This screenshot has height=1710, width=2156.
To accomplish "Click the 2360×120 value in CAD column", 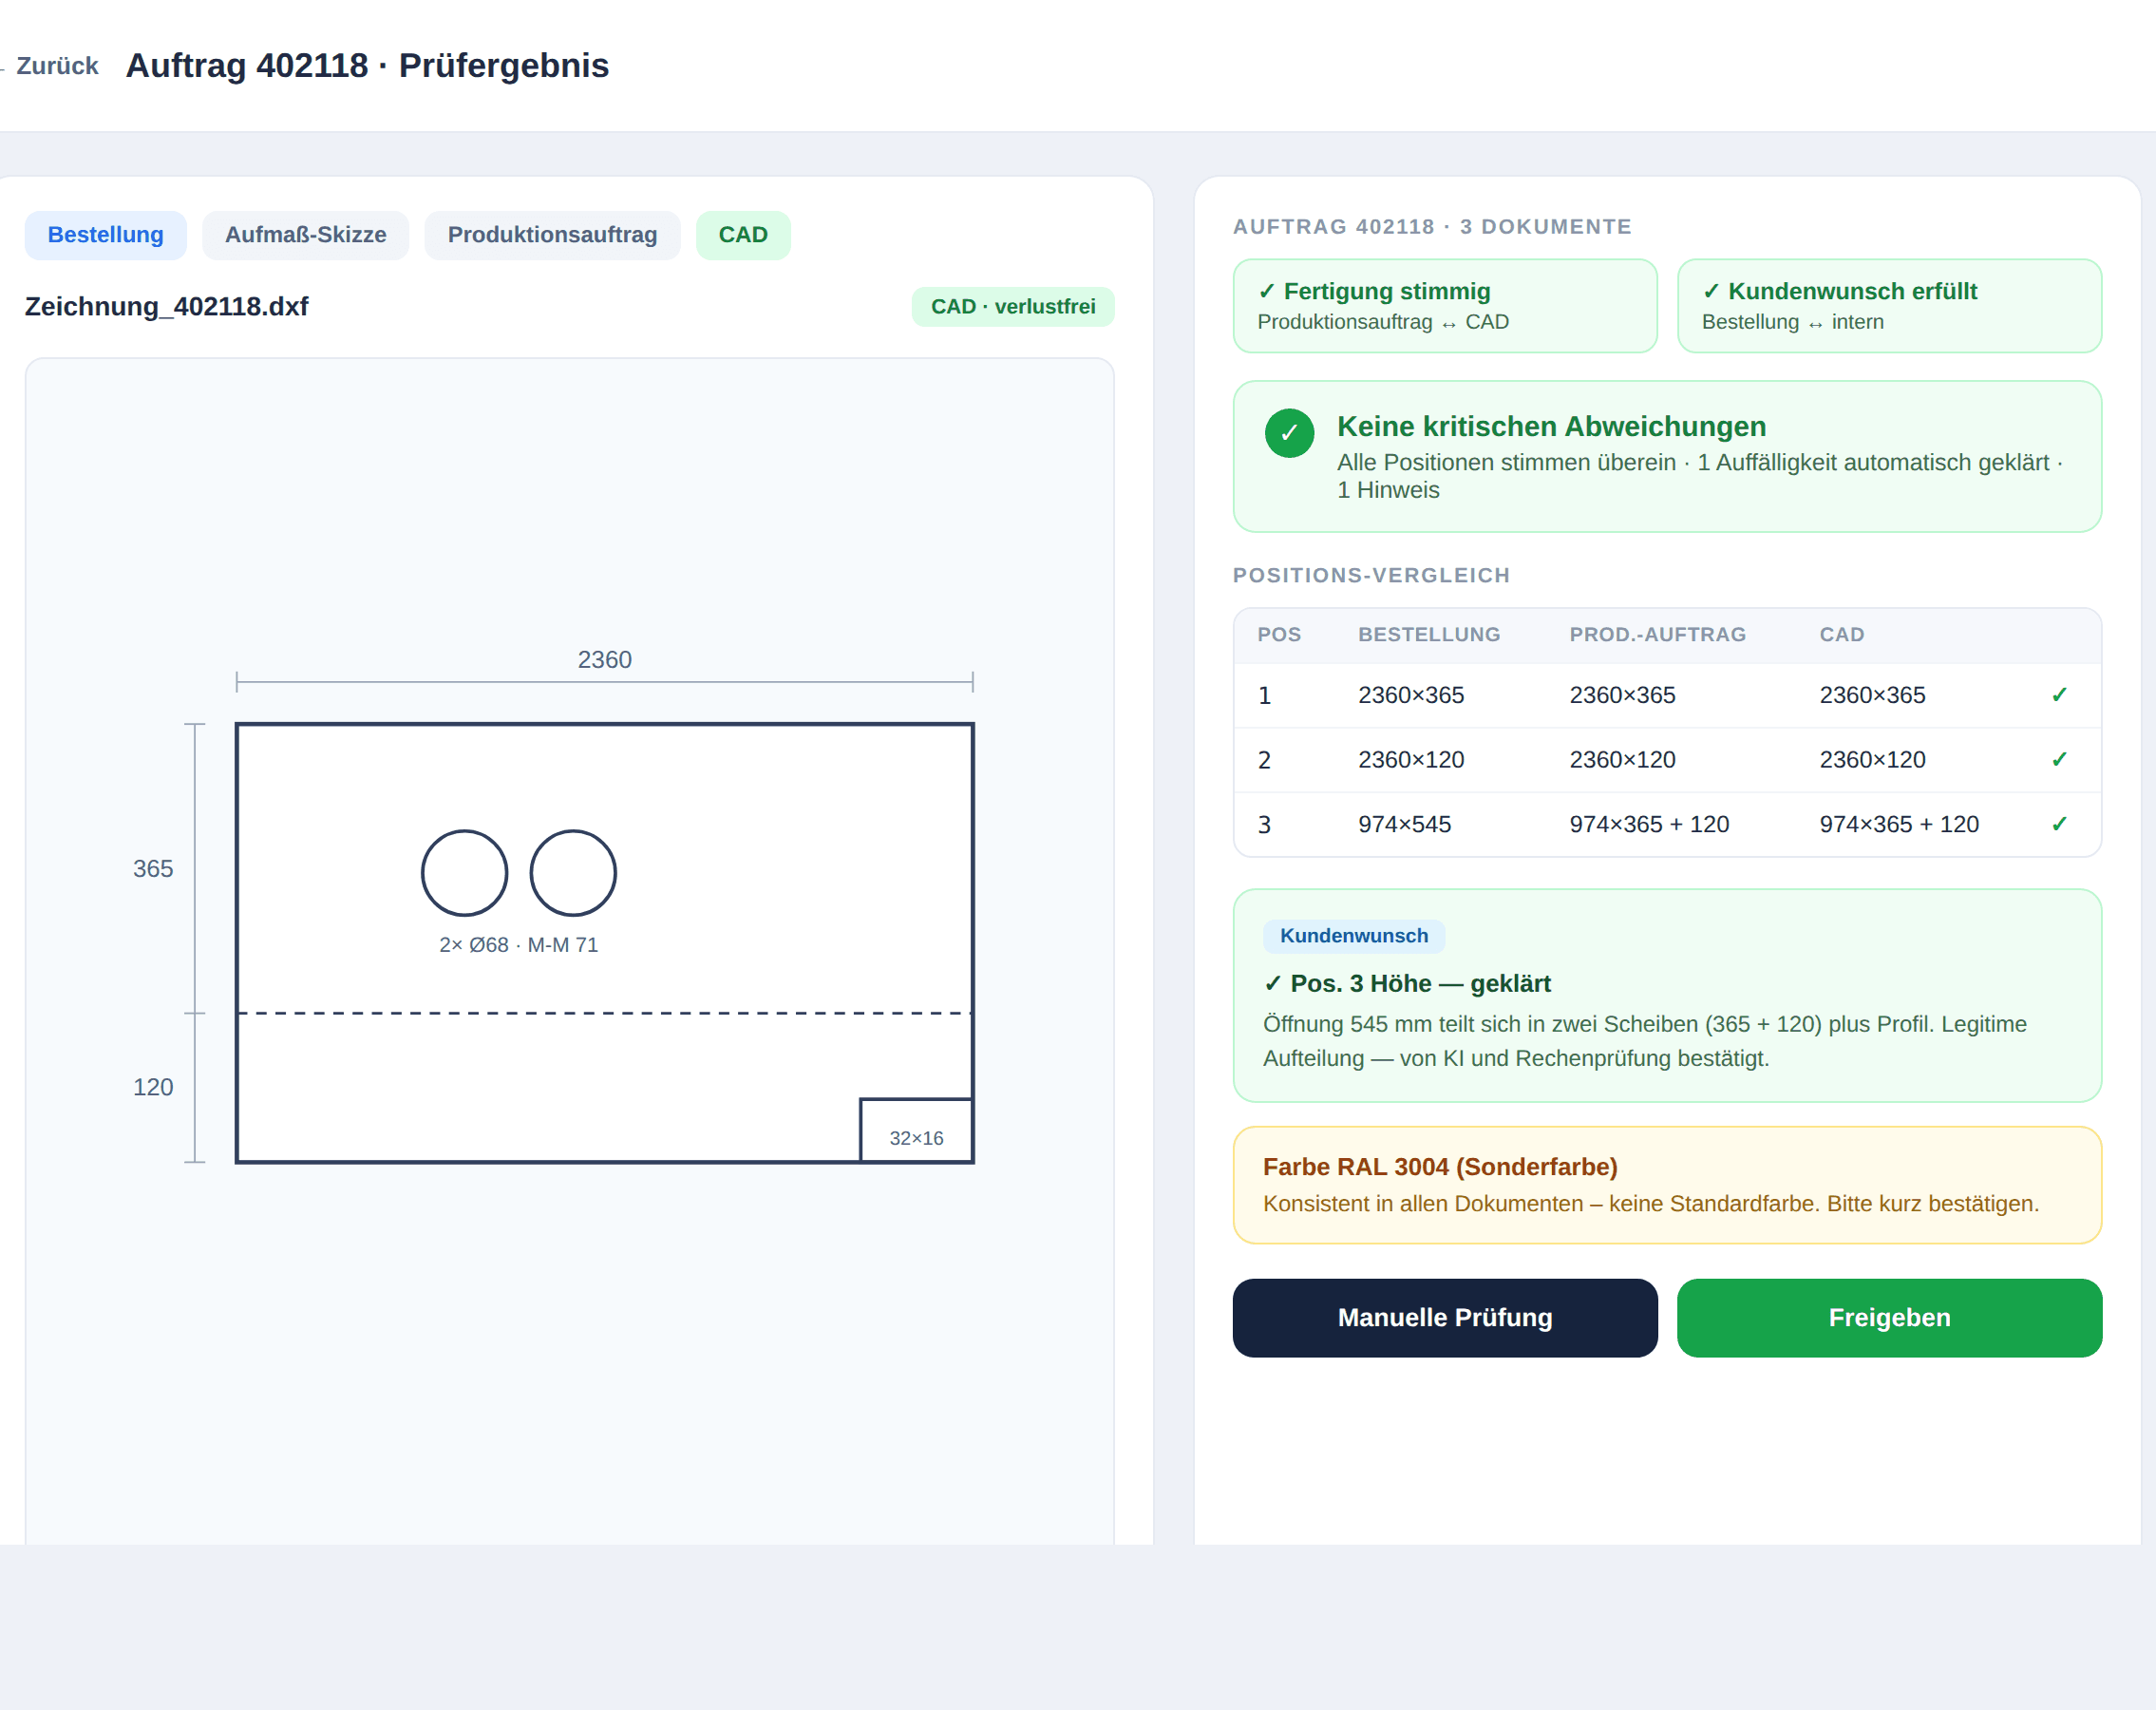I will click(x=1872, y=760).
